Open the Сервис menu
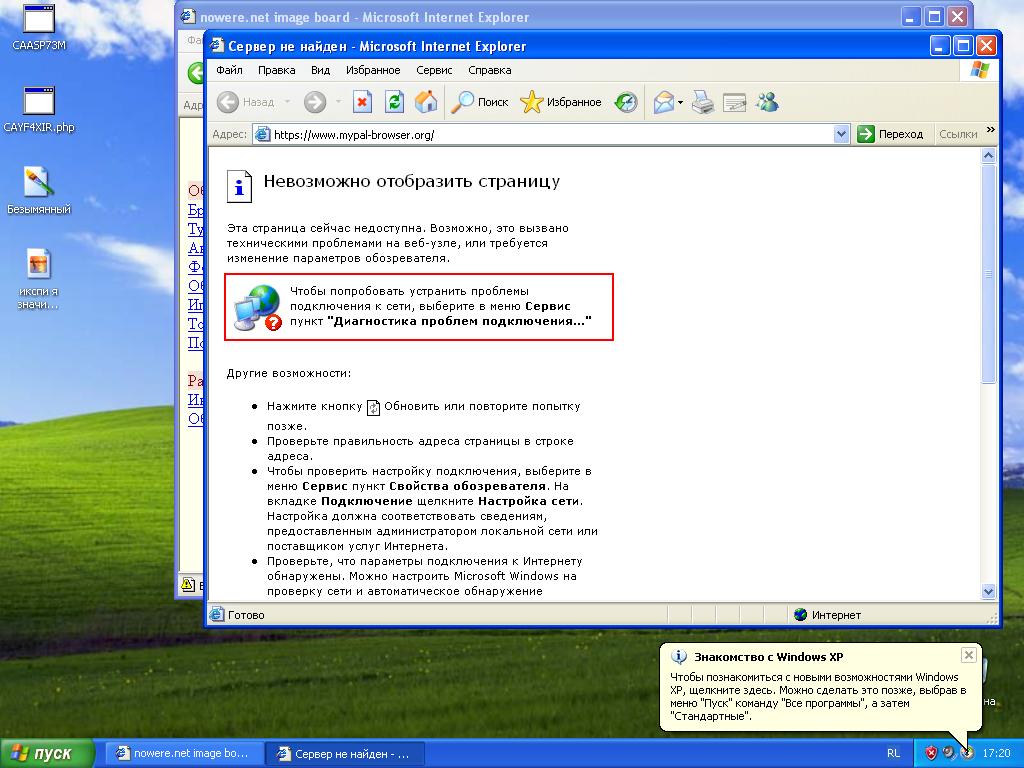This screenshot has height=768, width=1024. pos(434,70)
